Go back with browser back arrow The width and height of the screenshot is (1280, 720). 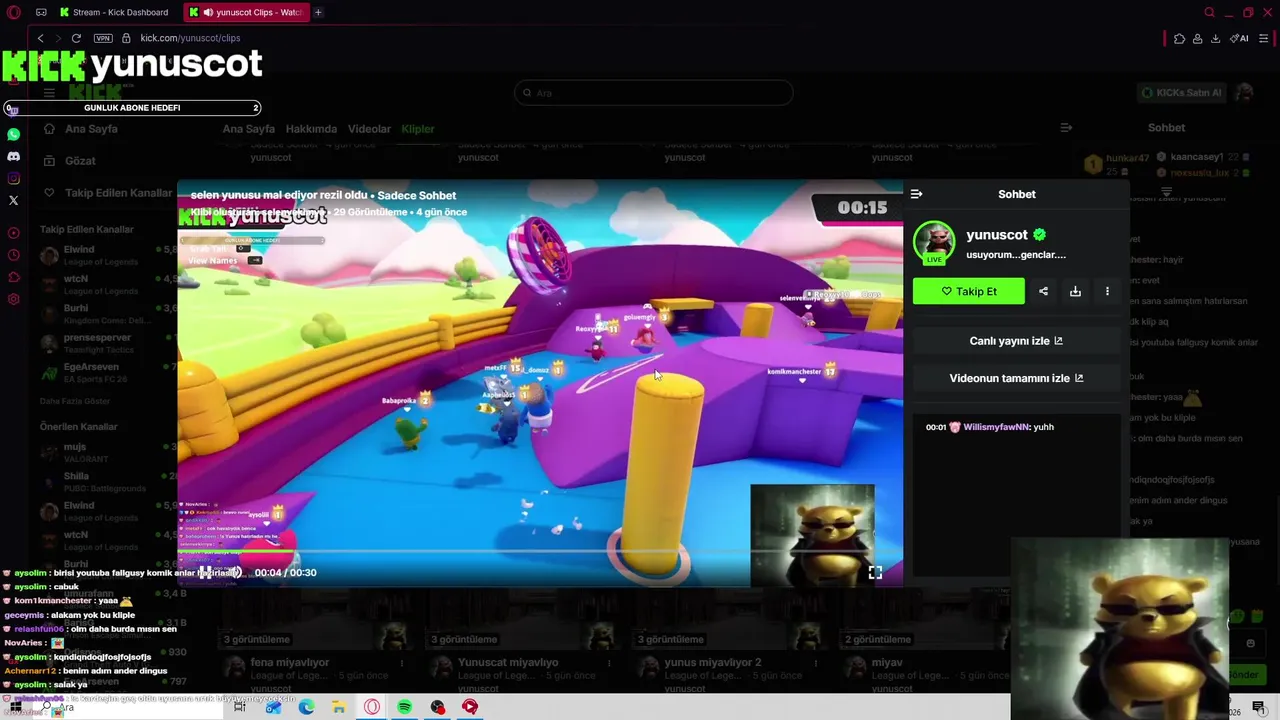[40, 38]
